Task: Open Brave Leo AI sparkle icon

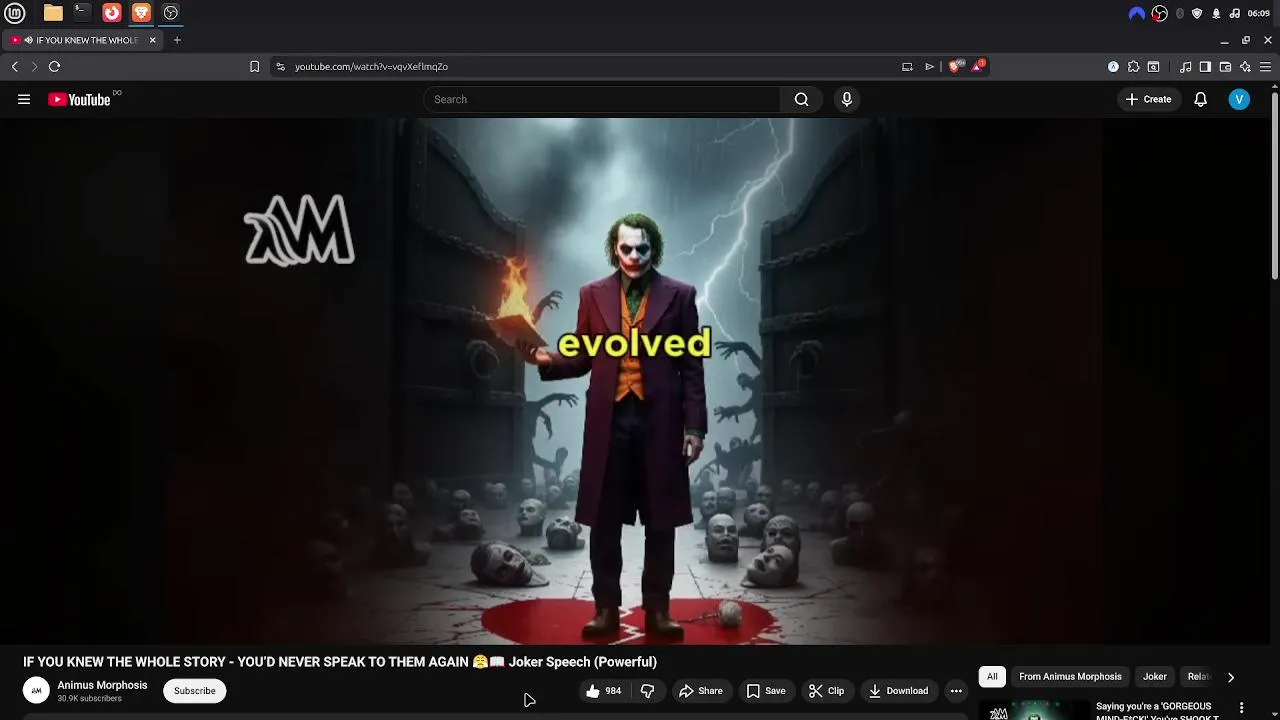Action: 1245,67
